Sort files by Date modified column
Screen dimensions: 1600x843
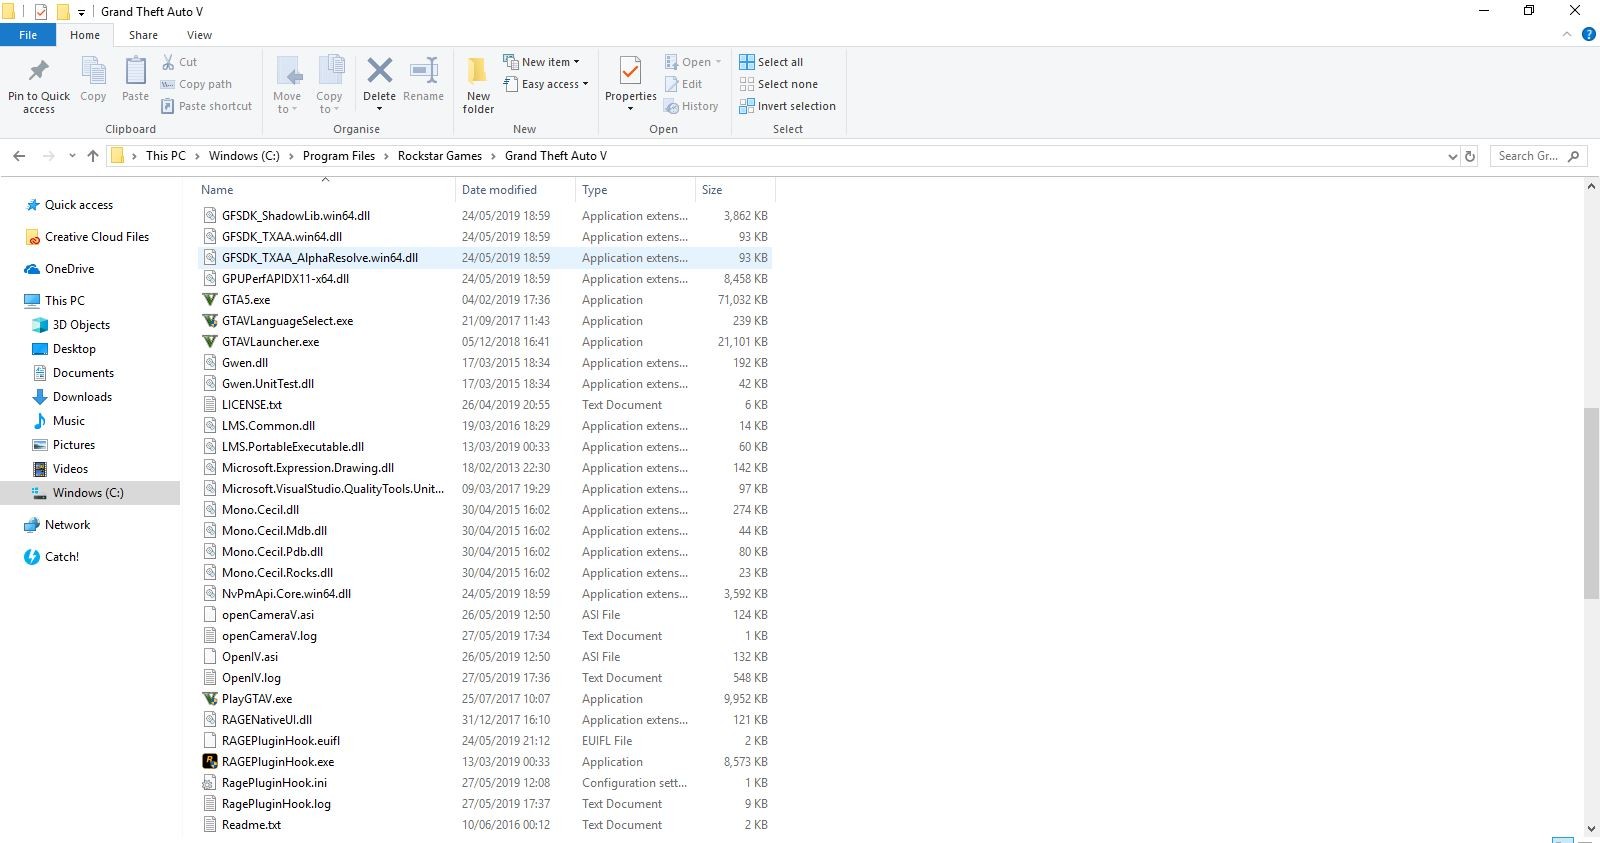tap(499, 190)
